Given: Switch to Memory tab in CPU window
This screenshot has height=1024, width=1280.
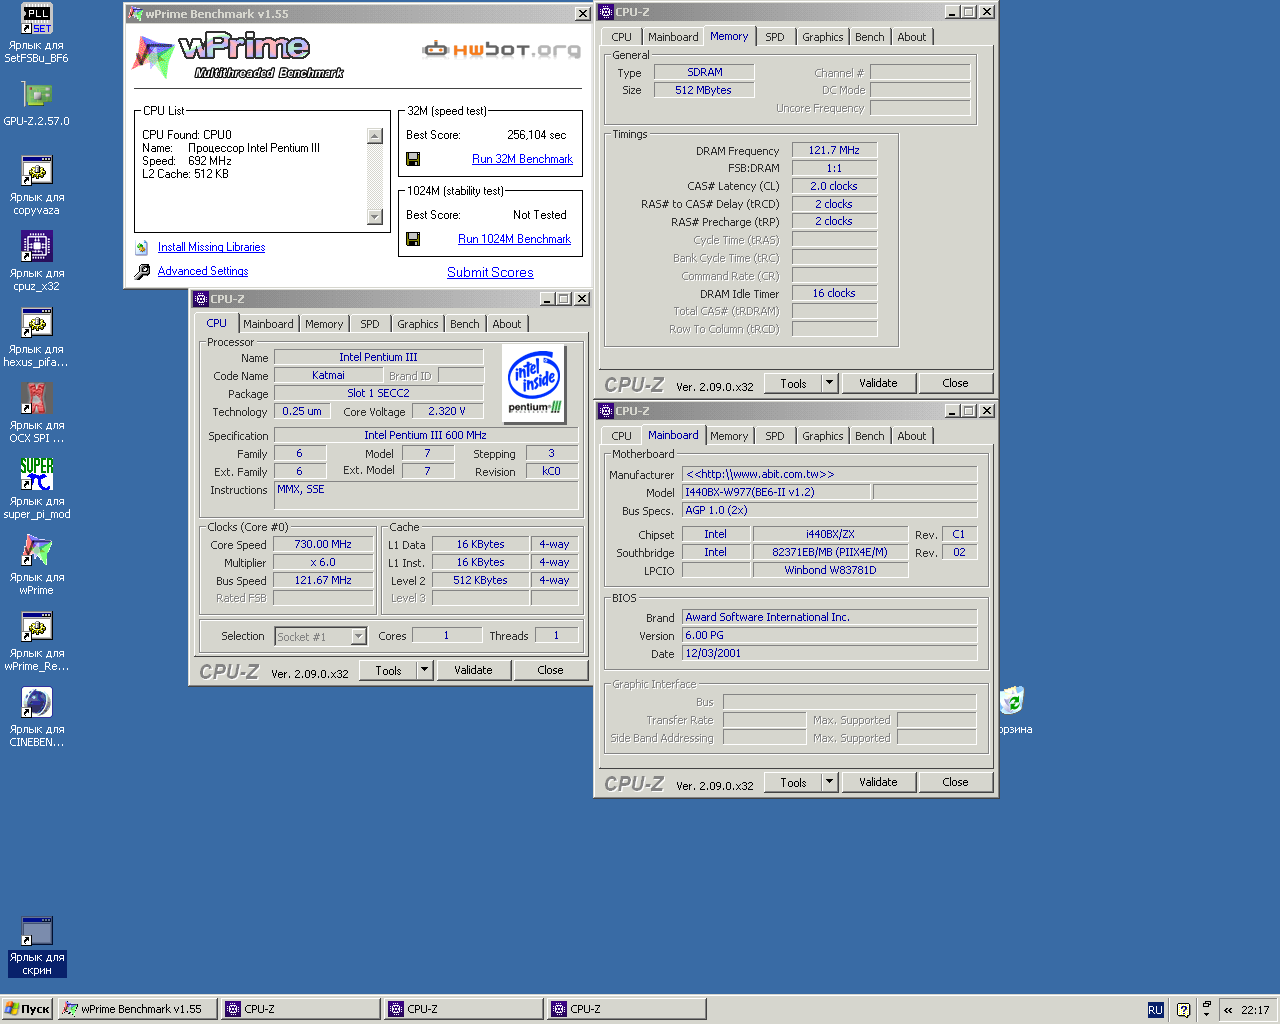Looking at the screenshot, I should [x=324, y=324].
